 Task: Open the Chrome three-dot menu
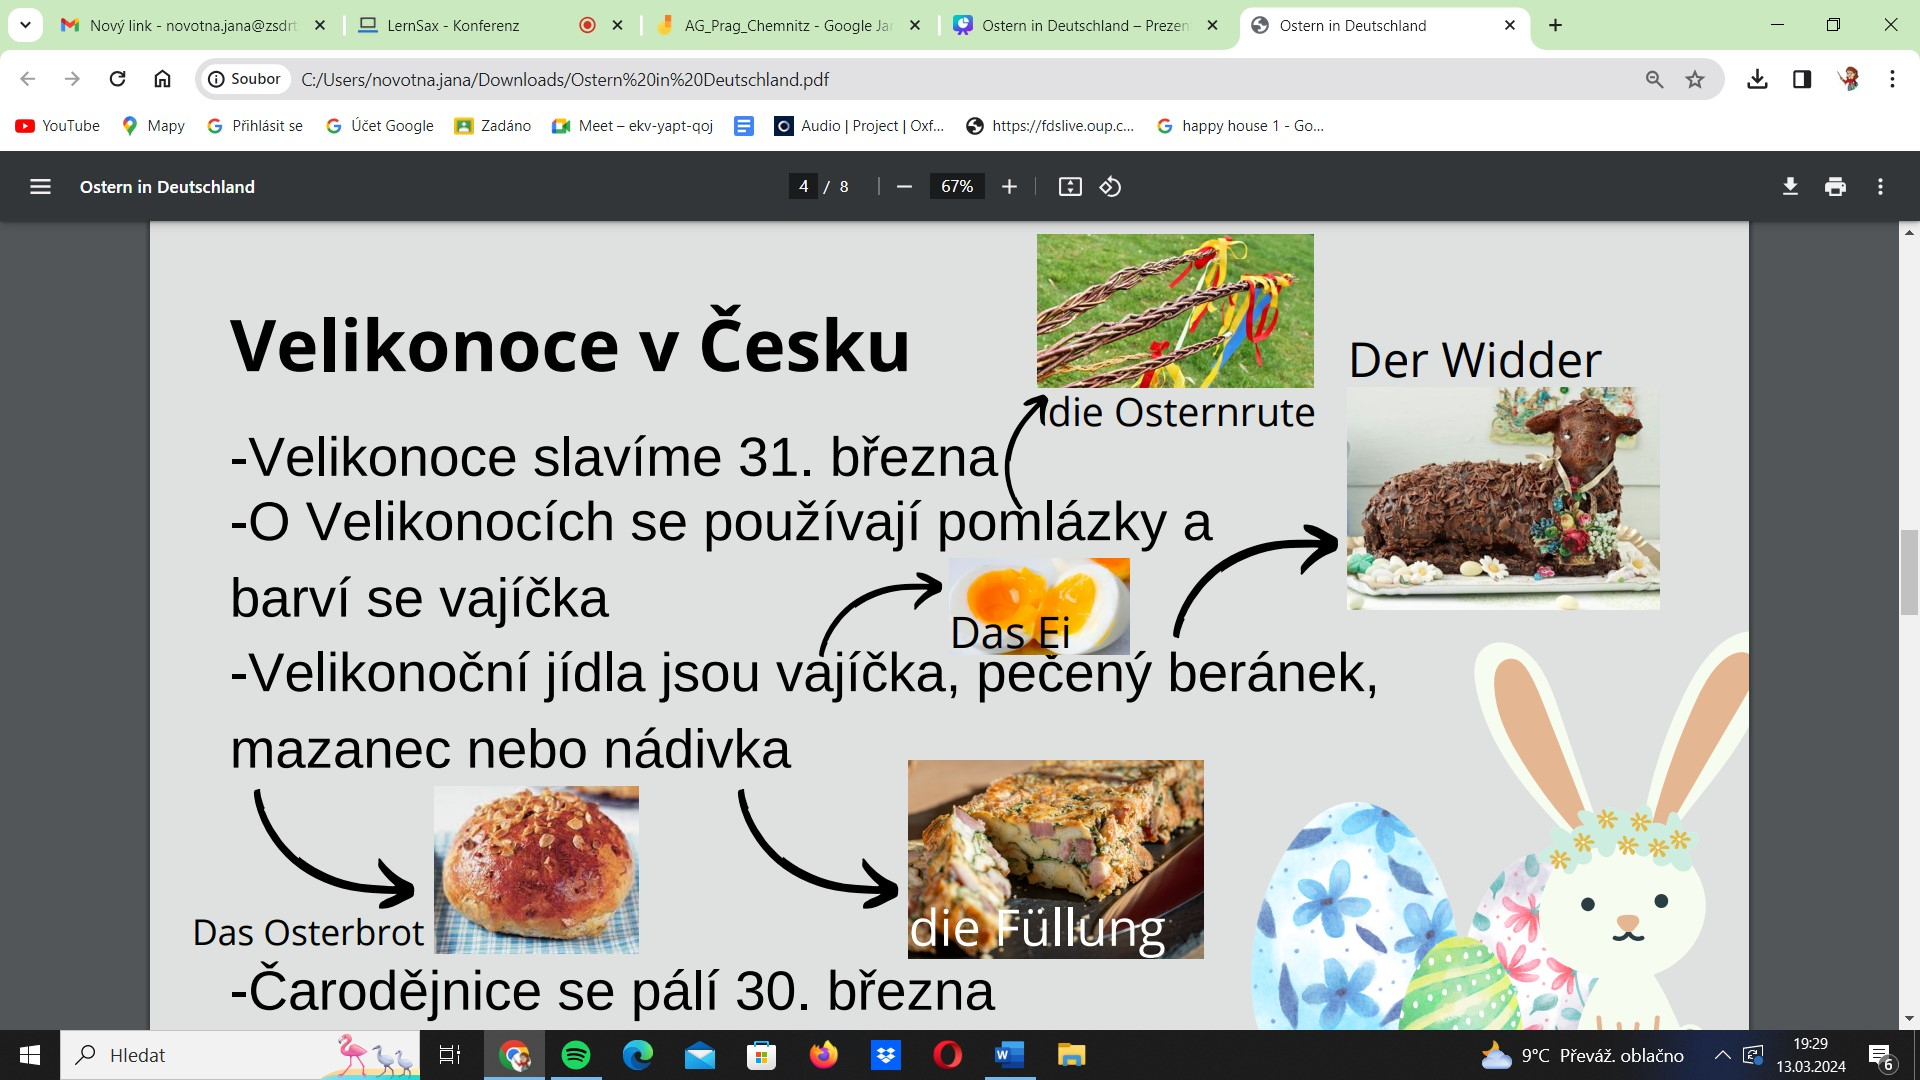[x=1892, y=79]
